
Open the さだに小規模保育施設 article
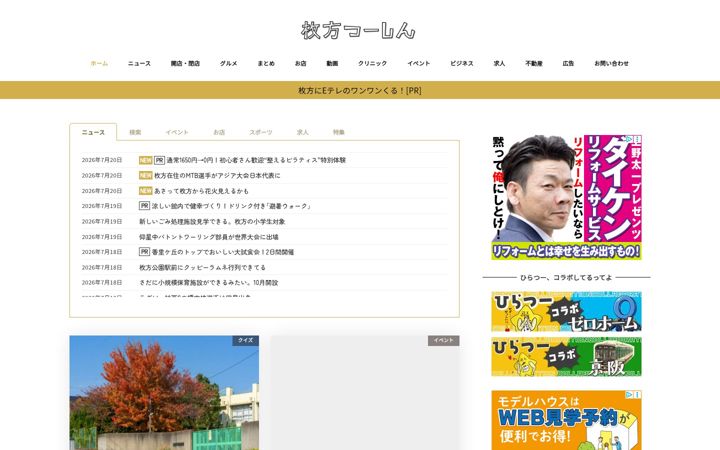coord(208,283)
